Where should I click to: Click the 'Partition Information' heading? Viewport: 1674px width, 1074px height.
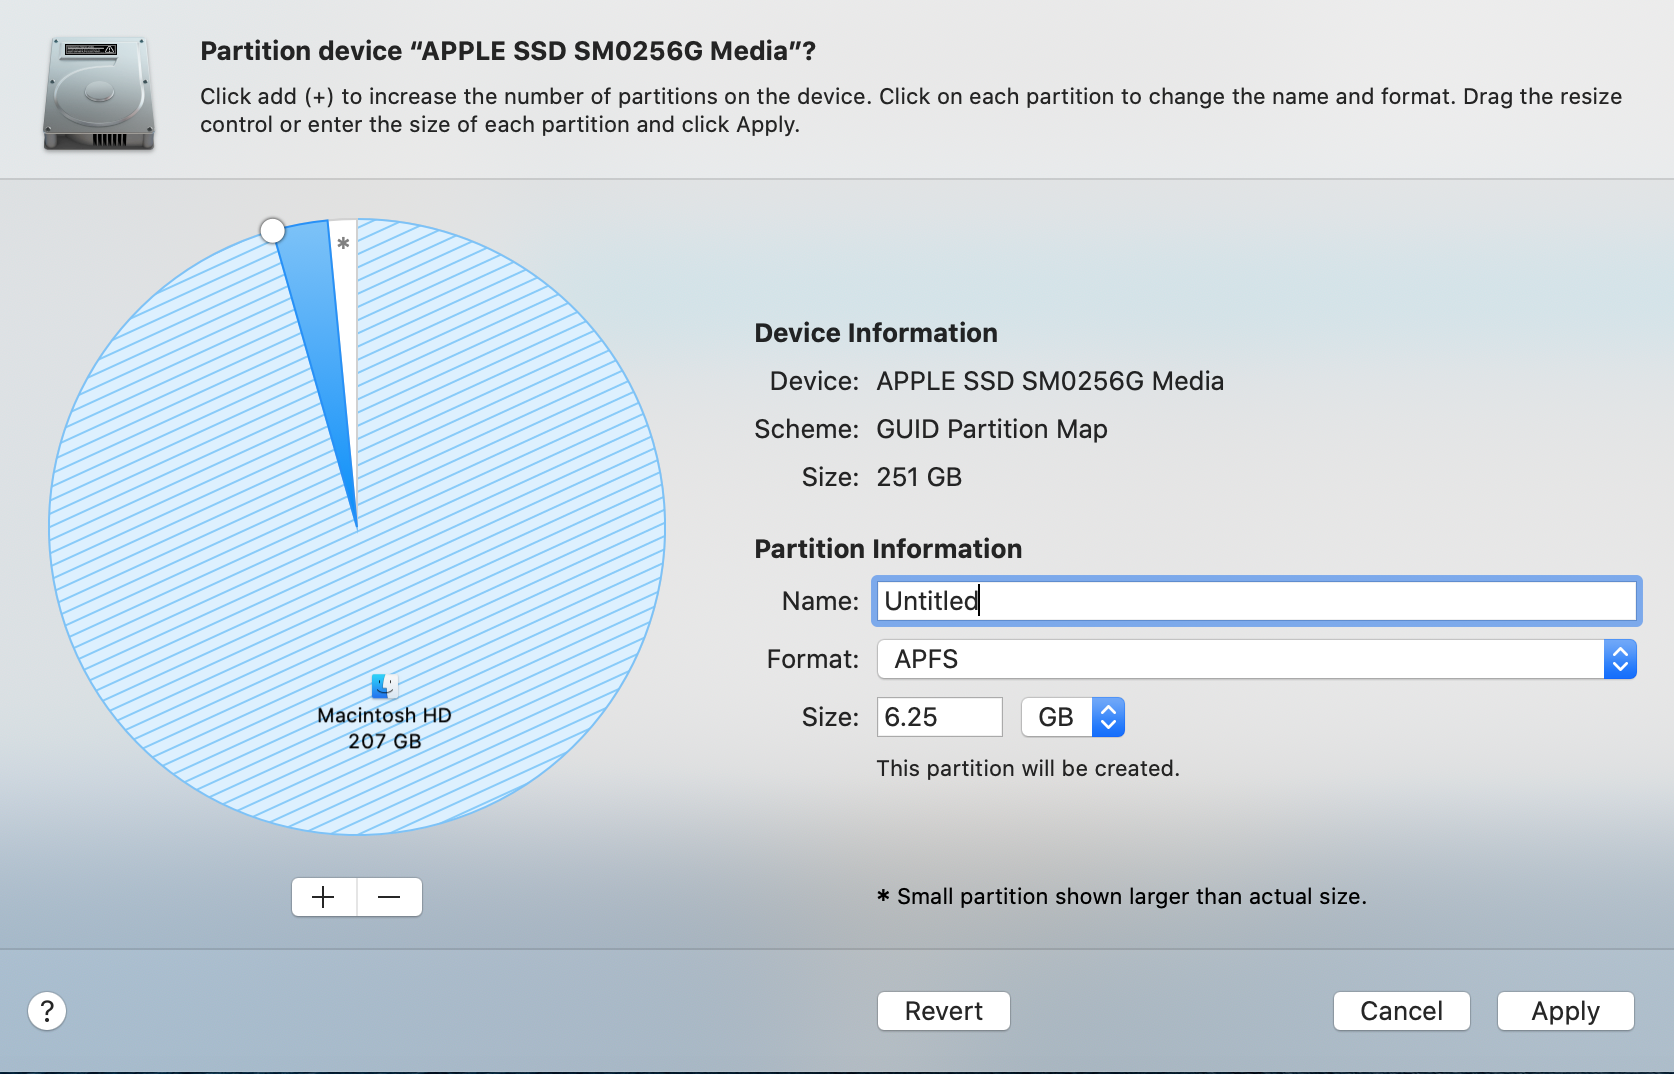[888, 549]
